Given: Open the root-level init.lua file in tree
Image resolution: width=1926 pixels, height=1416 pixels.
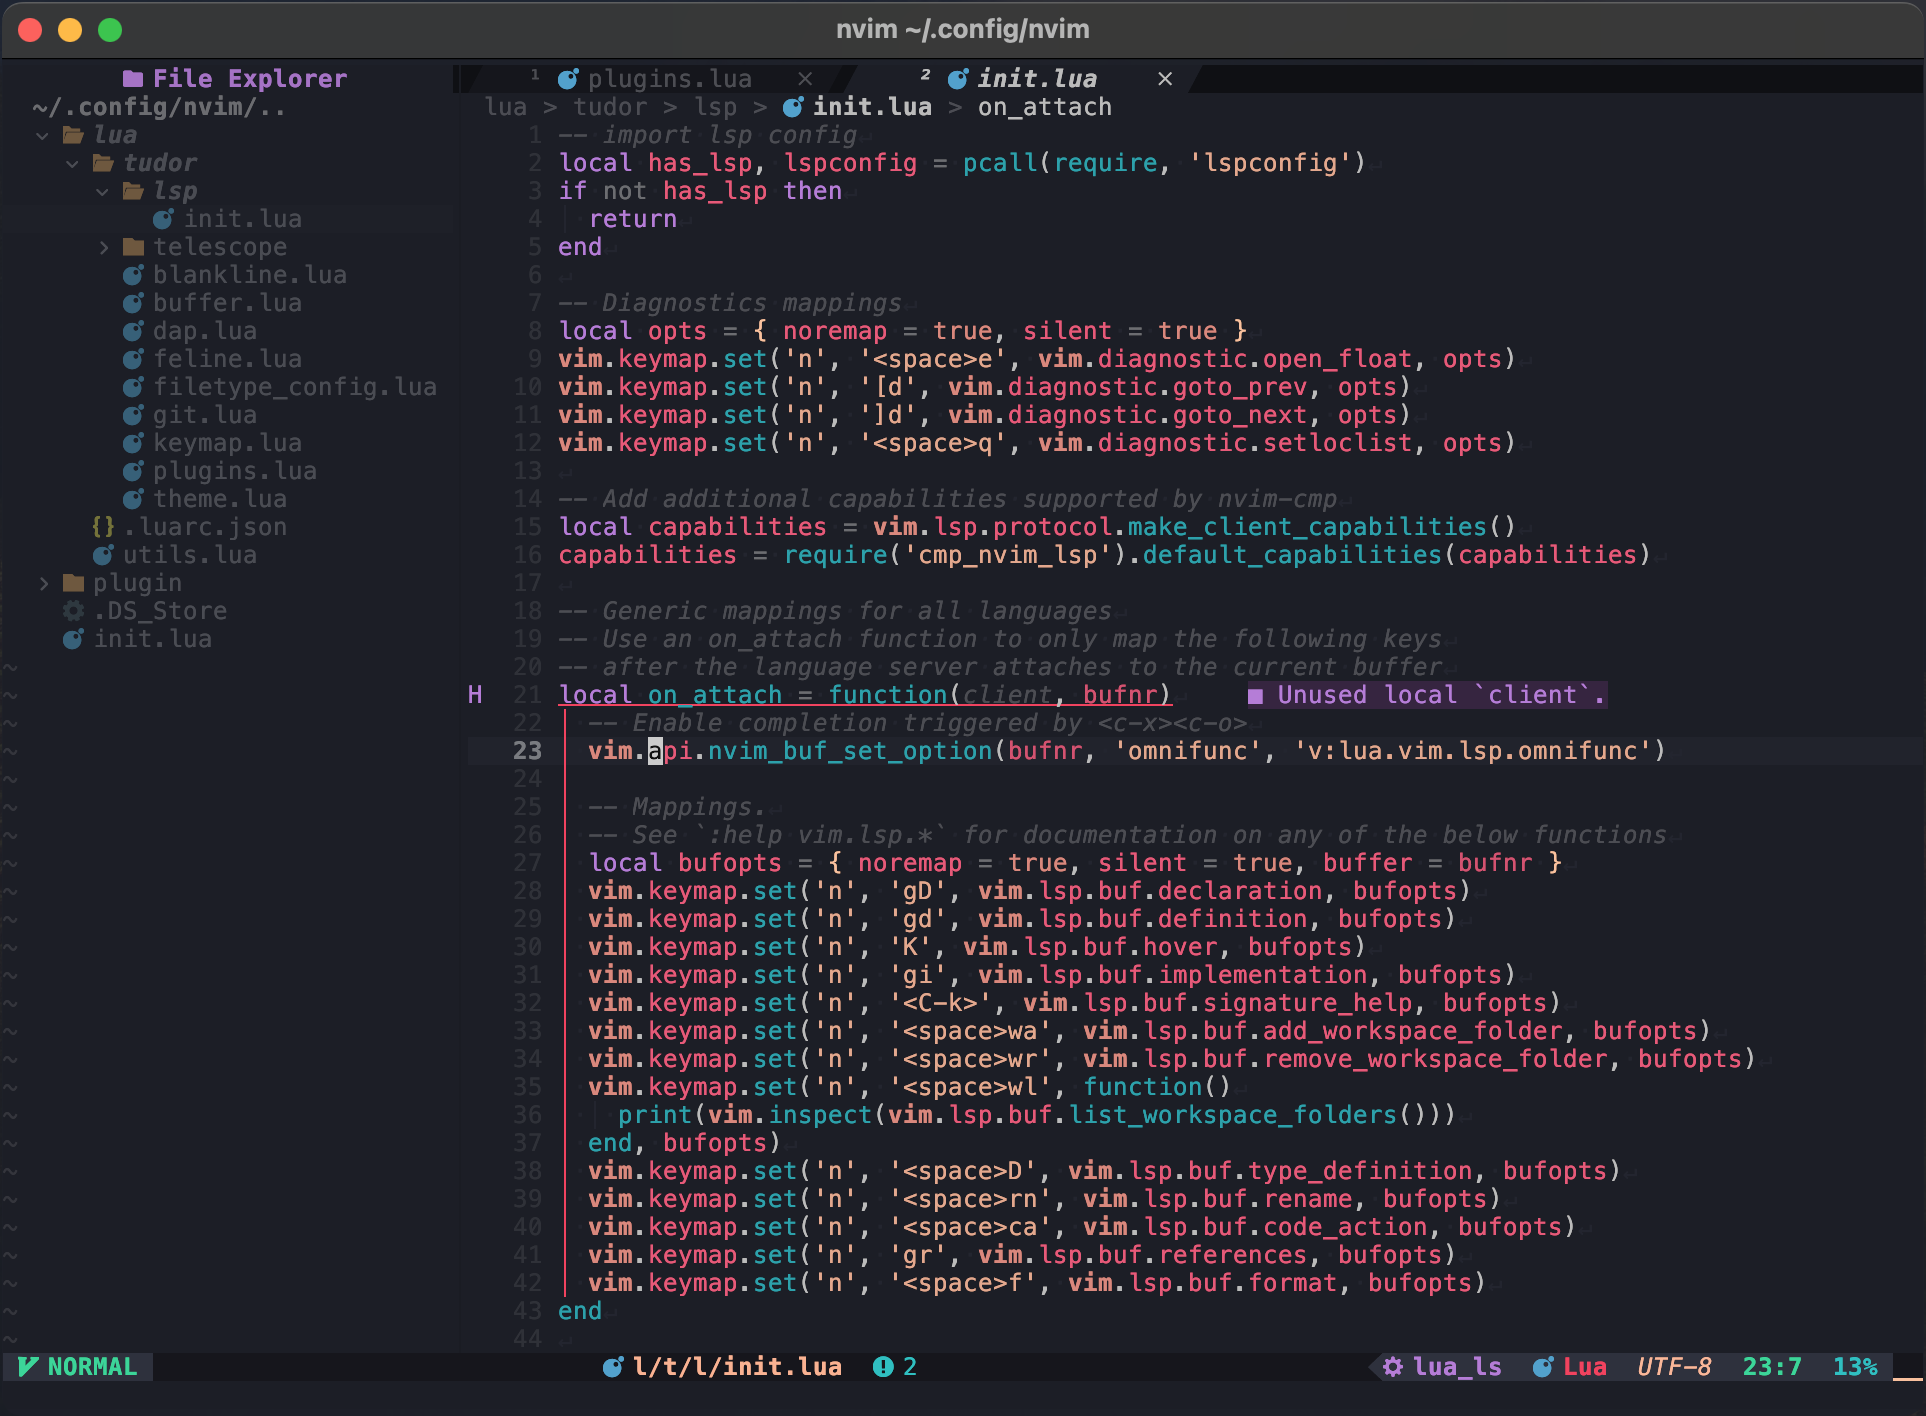Looking at the screenshot, I should pyautogui.click(x=152, y=639).
